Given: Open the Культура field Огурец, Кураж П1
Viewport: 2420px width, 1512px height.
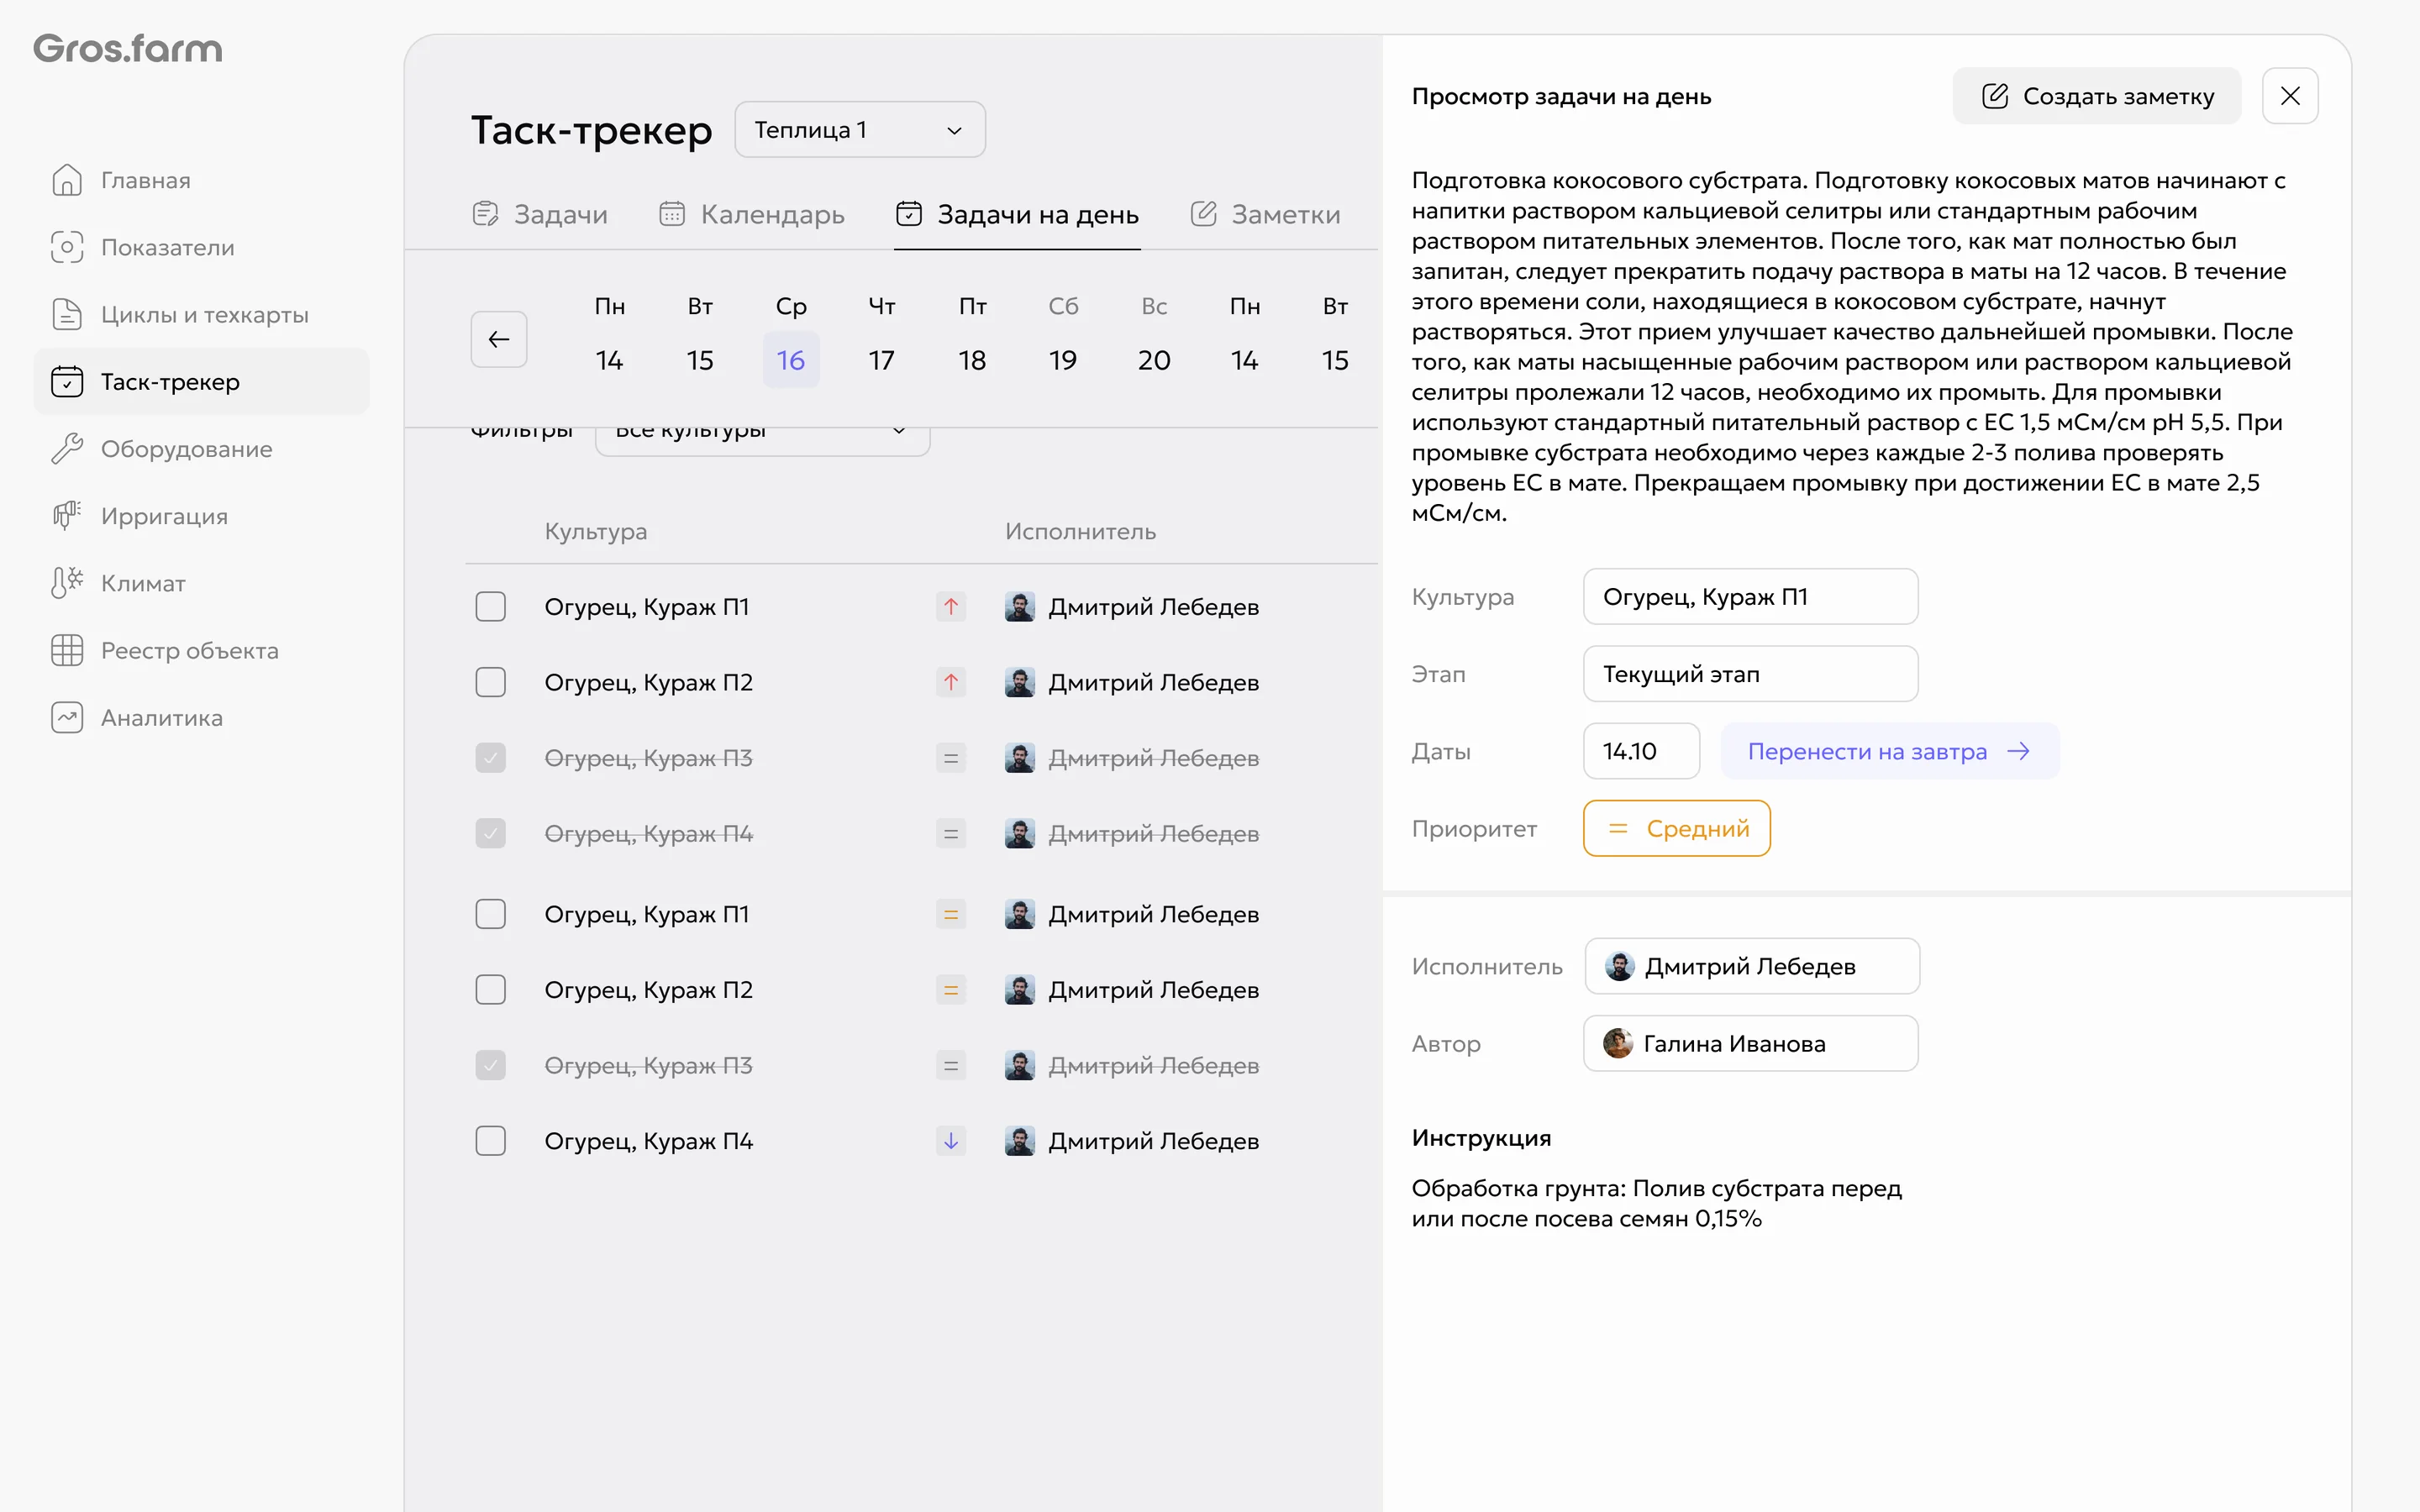Looking at the screenshot, I should point(1750,597).
